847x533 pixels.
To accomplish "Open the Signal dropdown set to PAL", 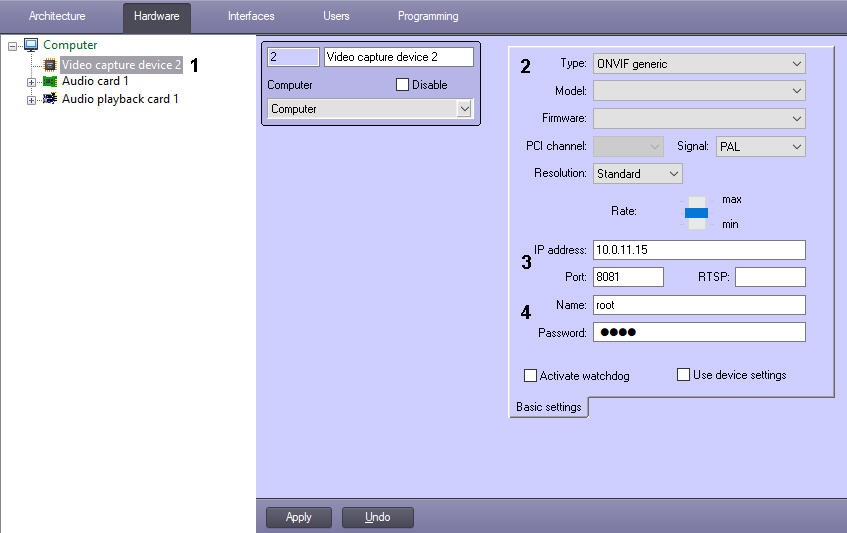I will pos(760,147).
